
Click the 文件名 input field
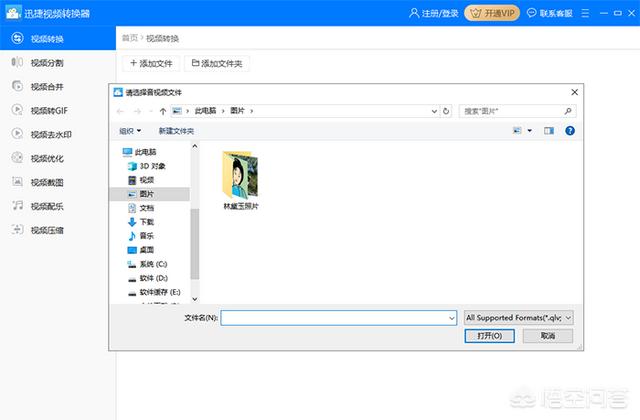(x=334, y=317)
